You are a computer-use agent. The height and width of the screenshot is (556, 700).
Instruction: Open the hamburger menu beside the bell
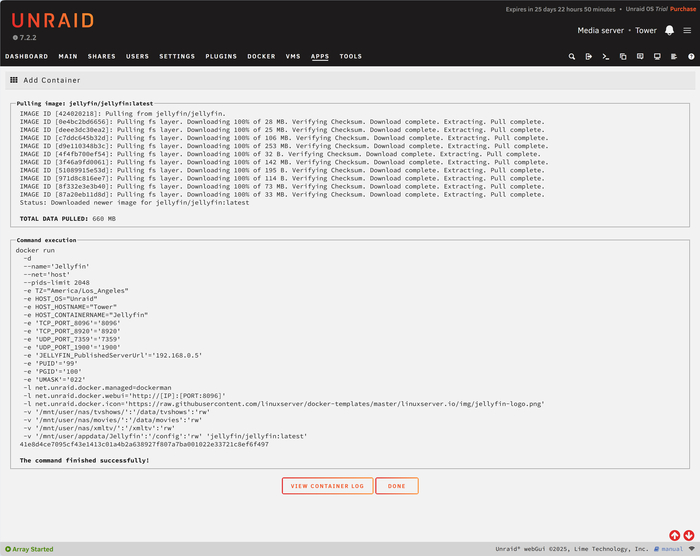(x=687, y=30)
